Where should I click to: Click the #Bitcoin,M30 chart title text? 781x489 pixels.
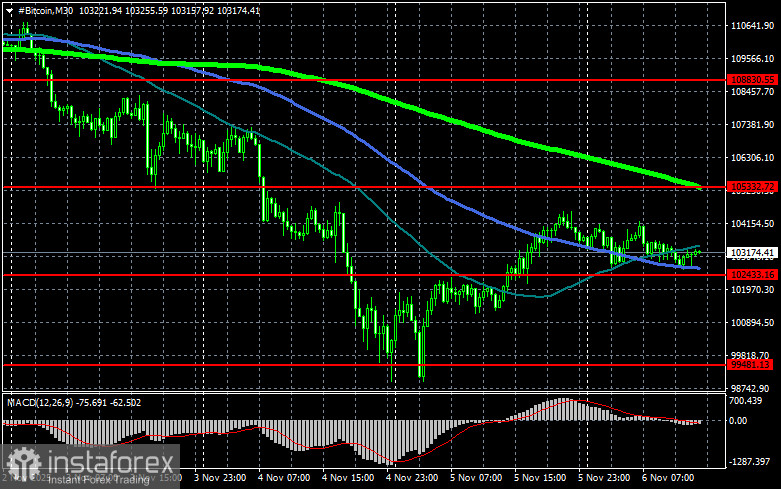45,10
